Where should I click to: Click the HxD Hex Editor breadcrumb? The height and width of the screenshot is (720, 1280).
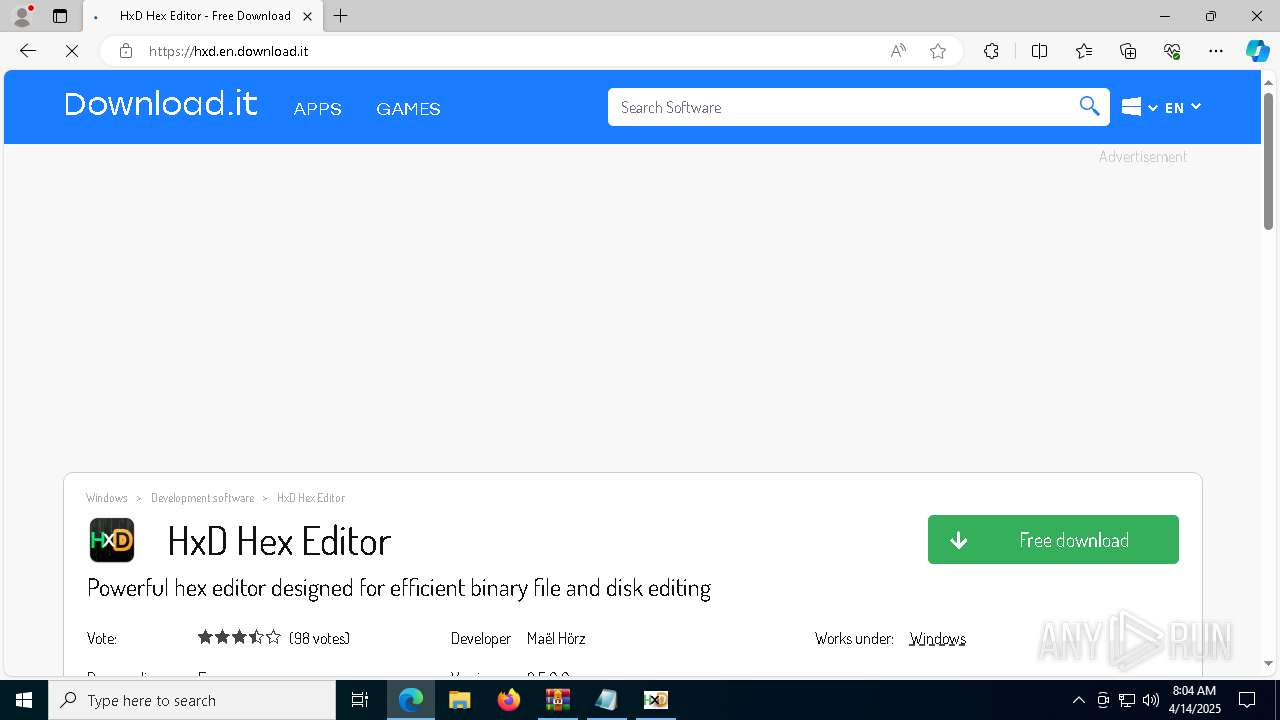[311, 498]
